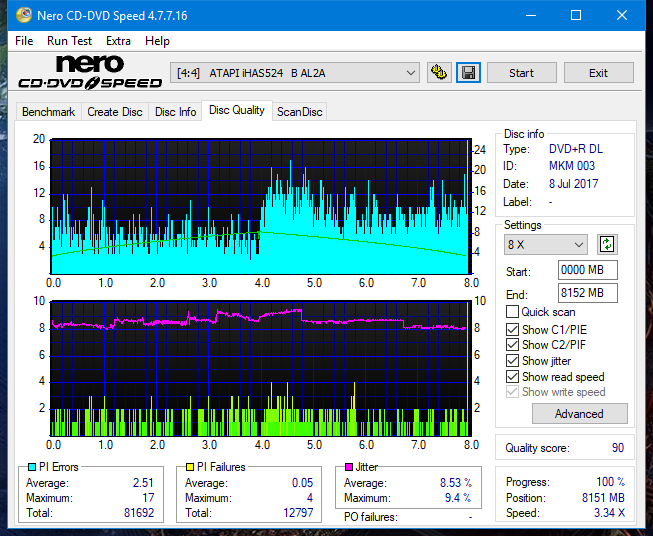Click the lower PI failures jitter graph
653x536 pixels.
(261, 369)
